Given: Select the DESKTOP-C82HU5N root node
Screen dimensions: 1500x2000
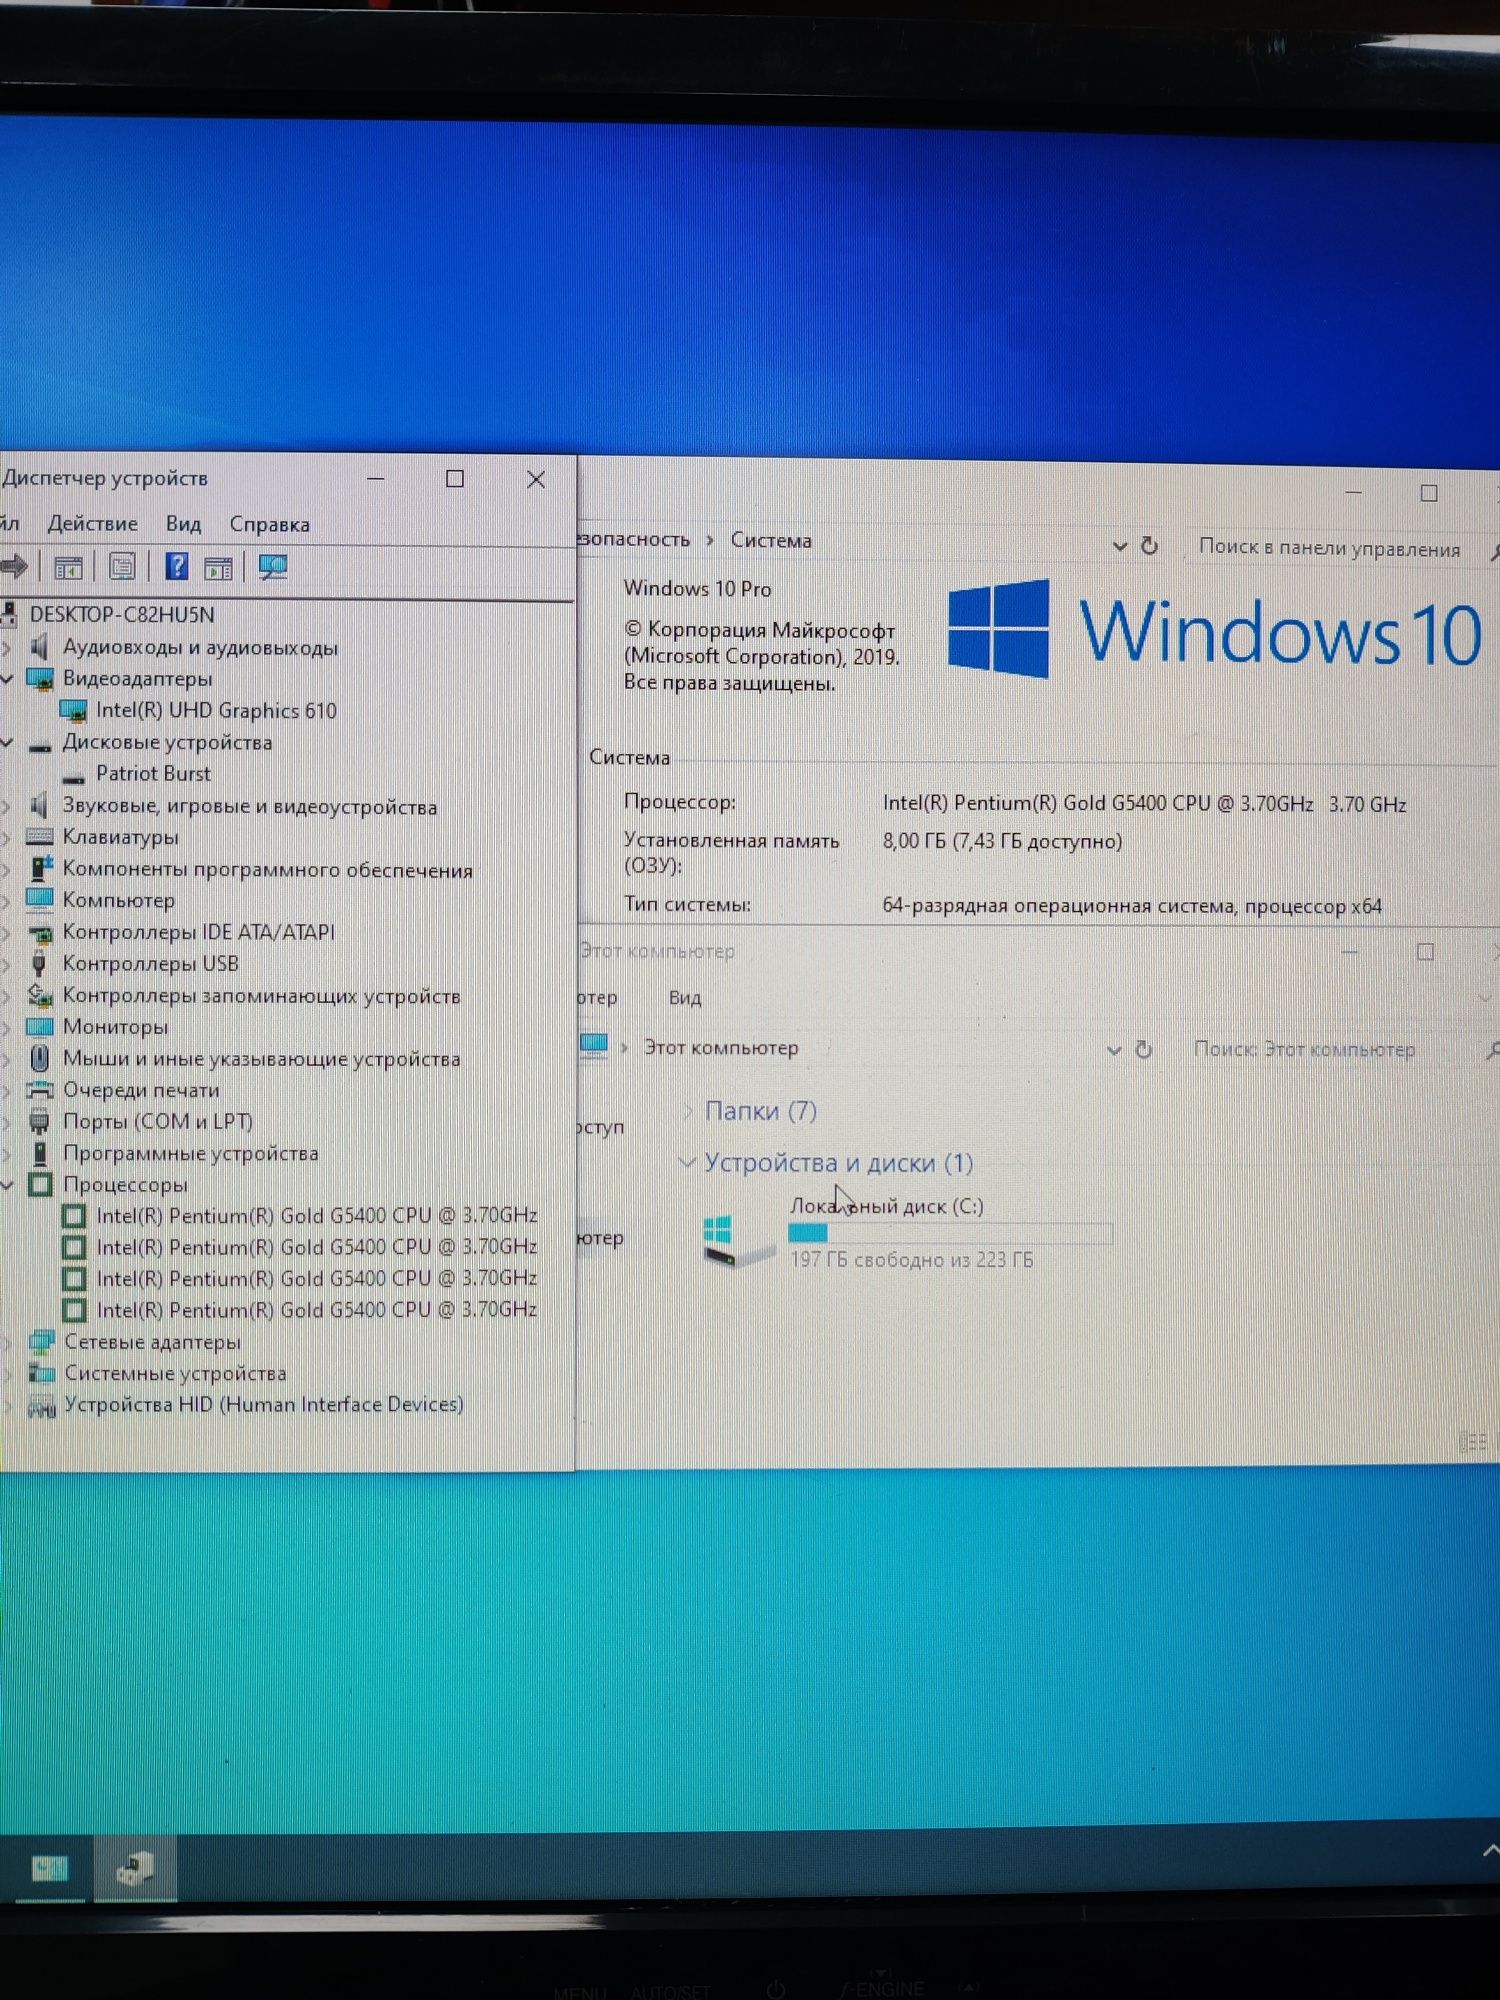Looking at the screenshot, I should click(121, 614).
